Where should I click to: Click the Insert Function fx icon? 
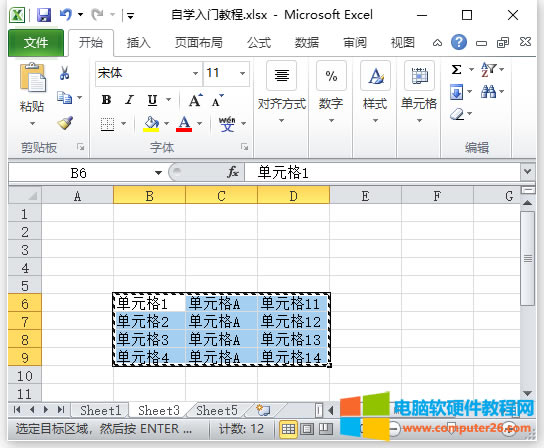(x=233, y=172)
